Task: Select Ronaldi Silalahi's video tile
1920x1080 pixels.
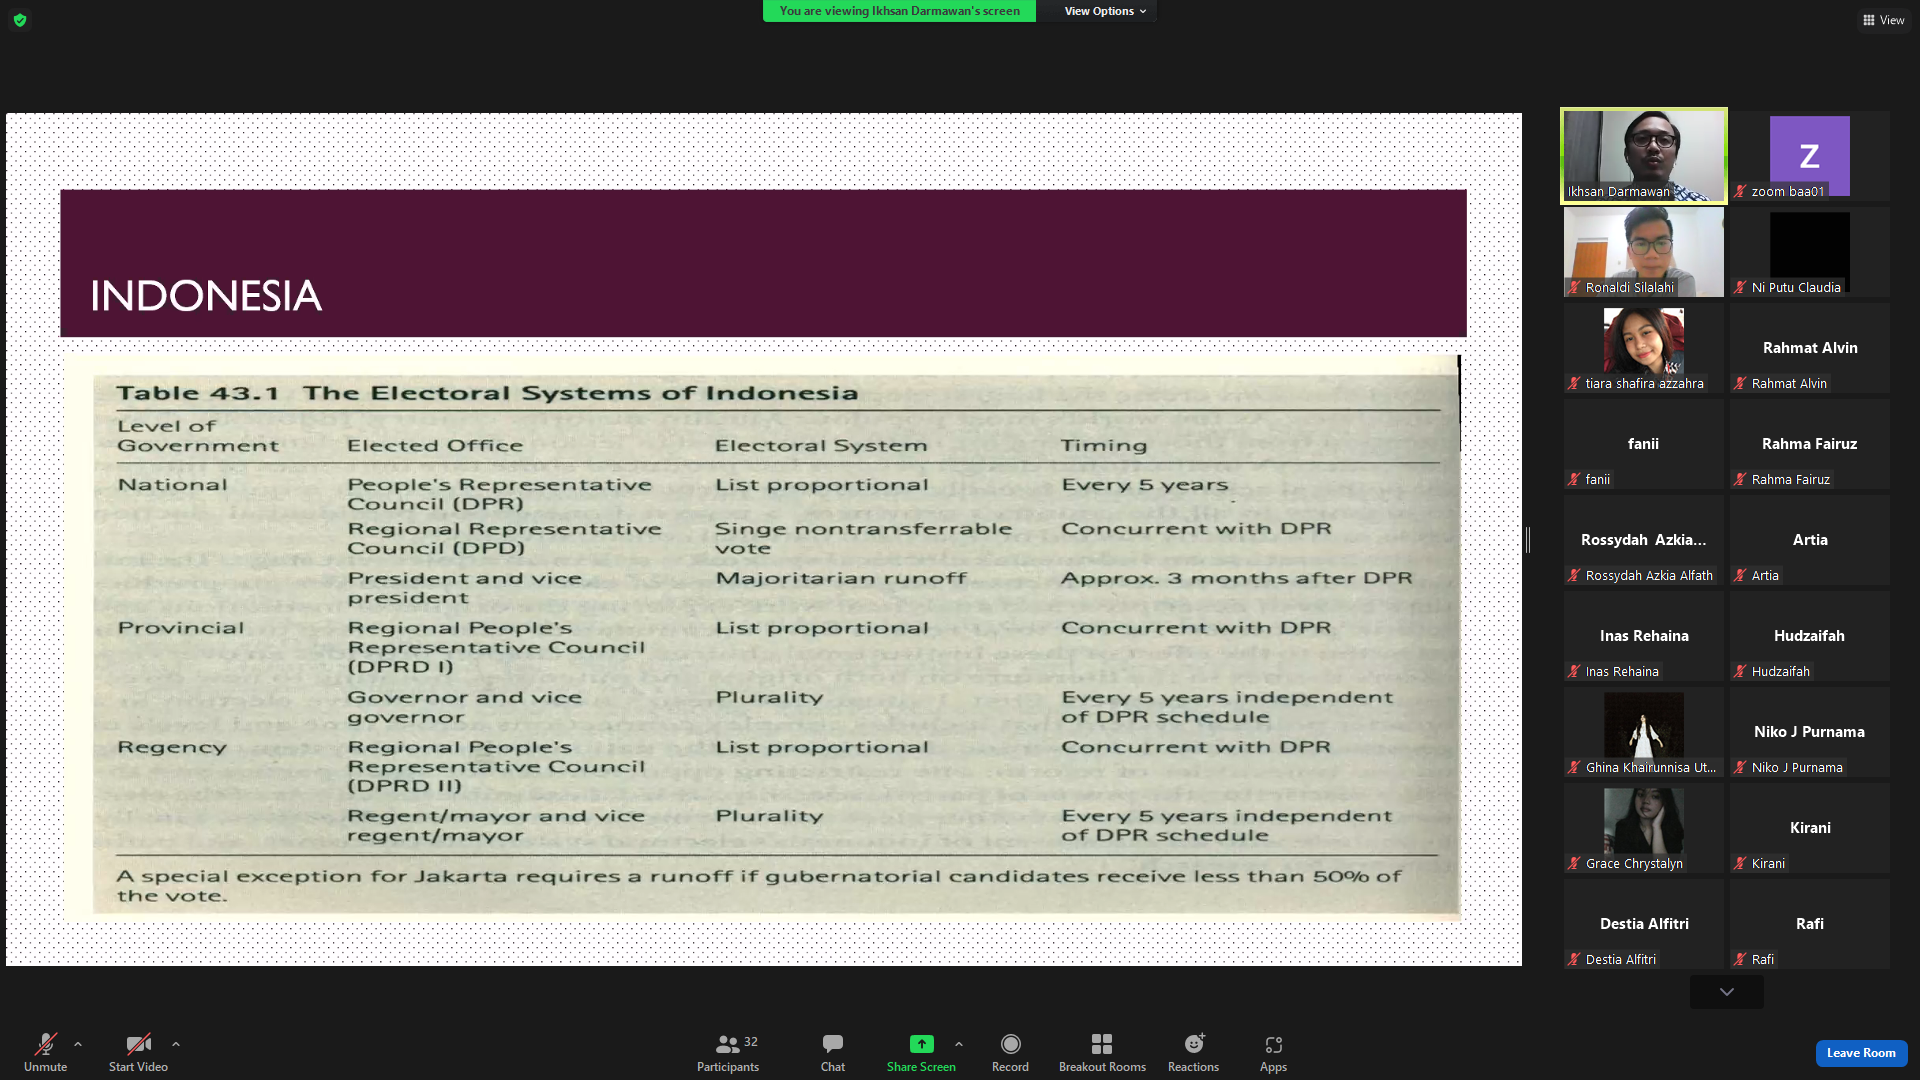Action: (x=1644, y=252)
